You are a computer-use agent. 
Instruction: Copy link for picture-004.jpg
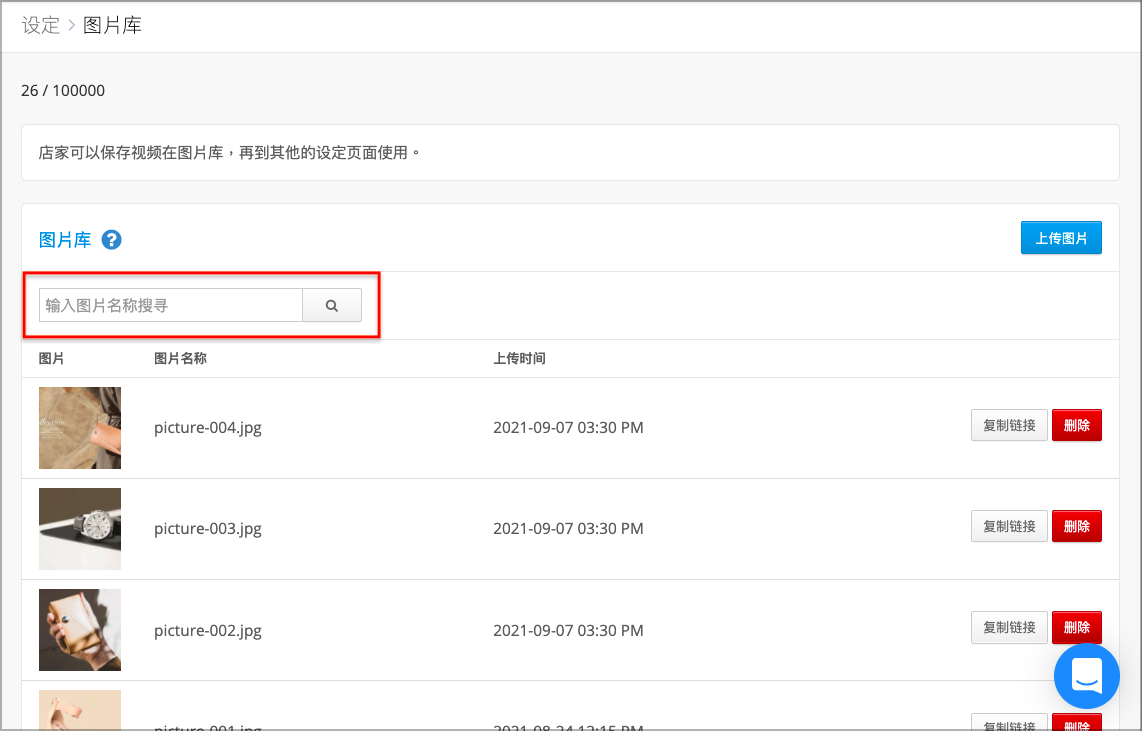point(1009,425)
